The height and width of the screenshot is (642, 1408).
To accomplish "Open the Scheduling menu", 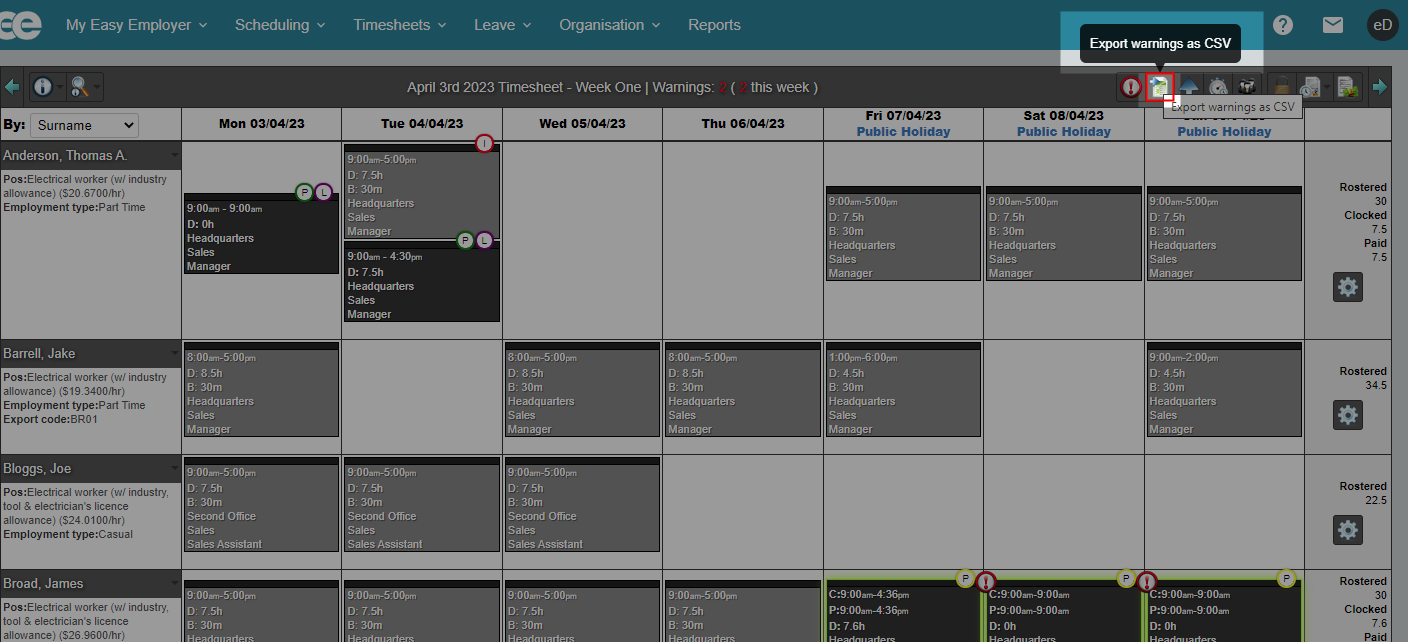I will click(x=280, y=25).
